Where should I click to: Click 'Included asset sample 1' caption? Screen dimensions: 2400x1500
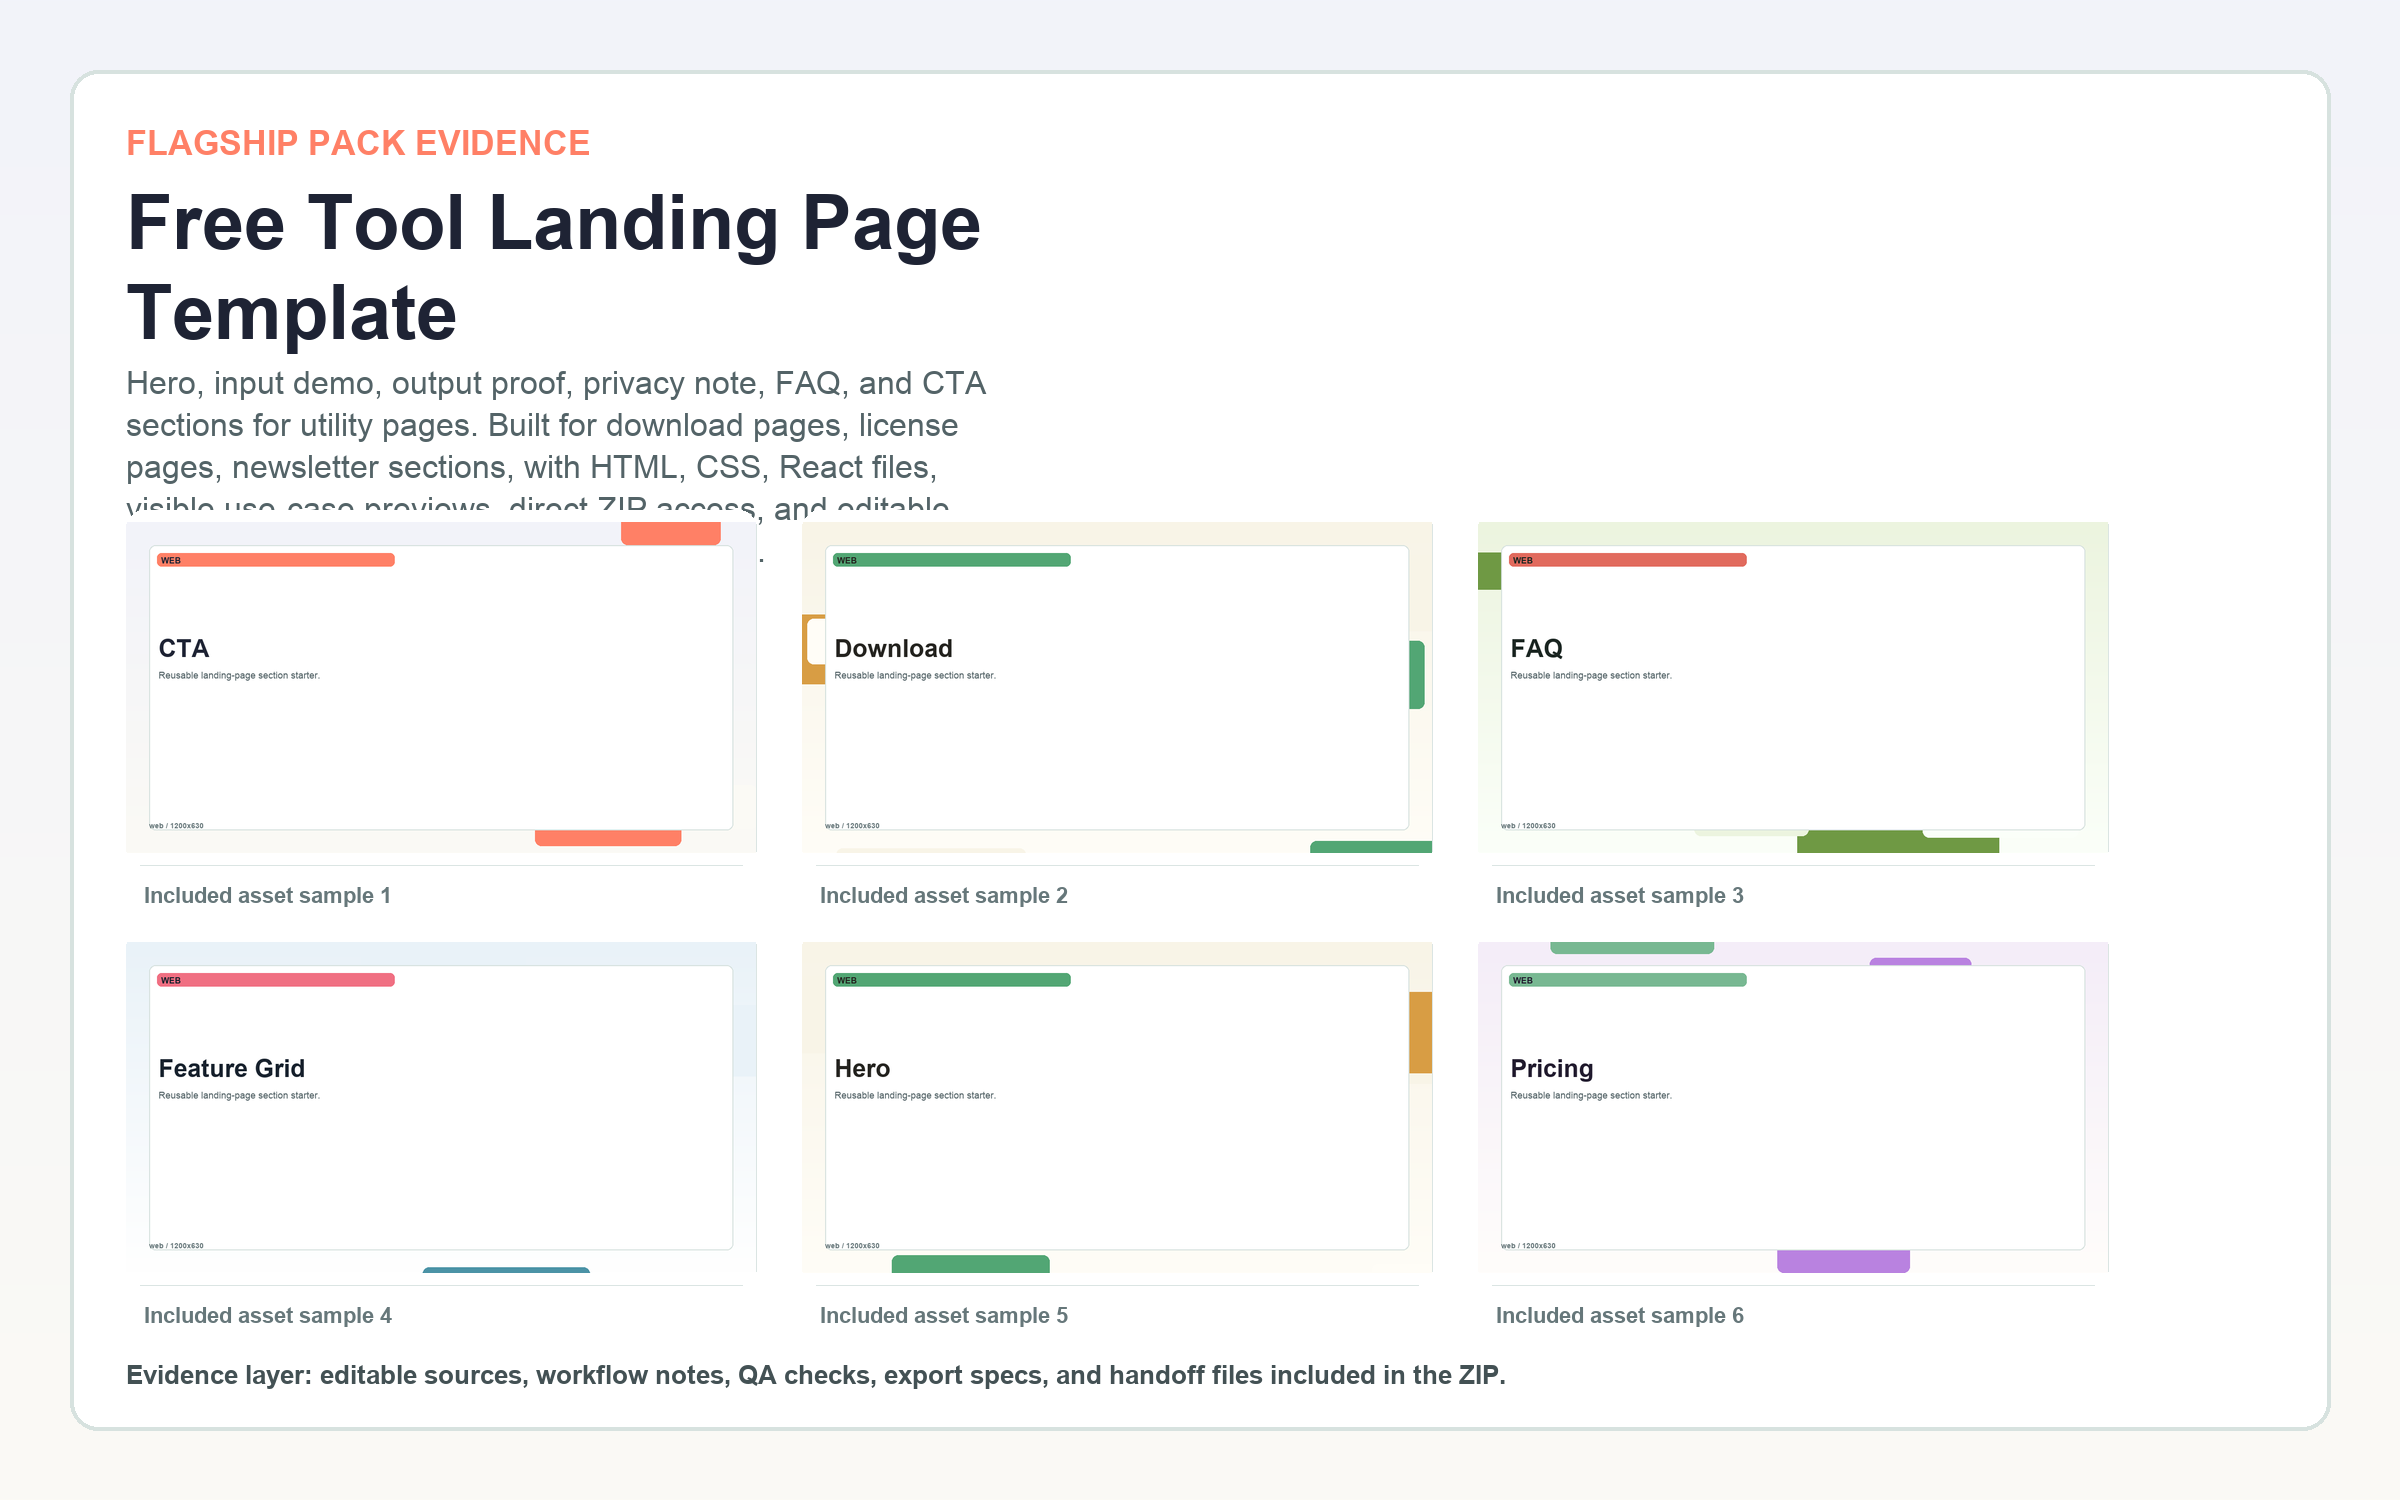[267, 895]
